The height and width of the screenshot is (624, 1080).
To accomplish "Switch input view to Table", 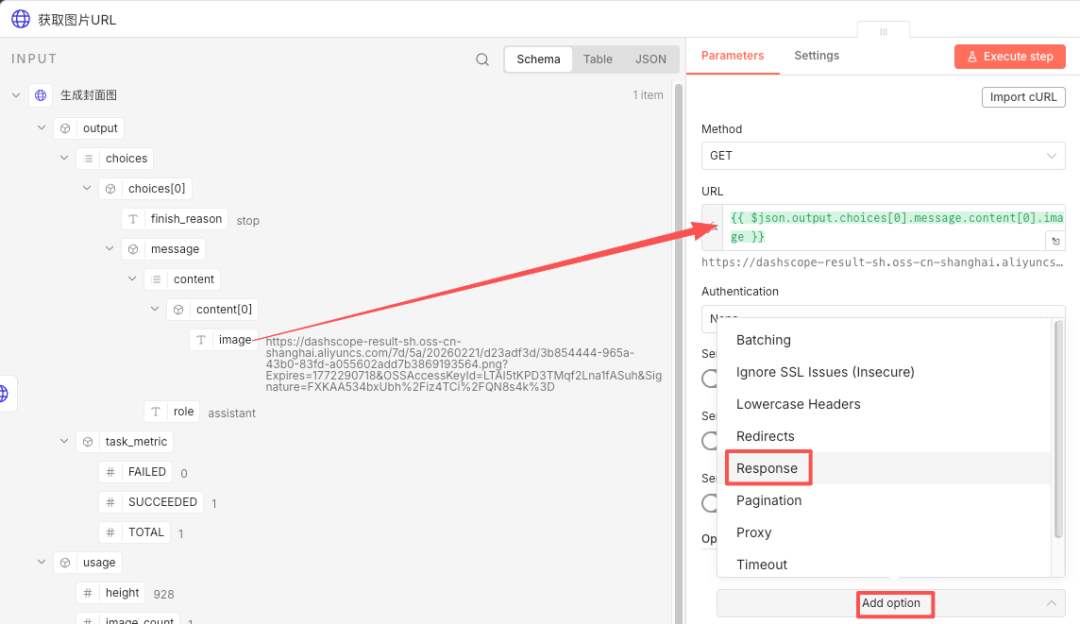I will 597,60.
